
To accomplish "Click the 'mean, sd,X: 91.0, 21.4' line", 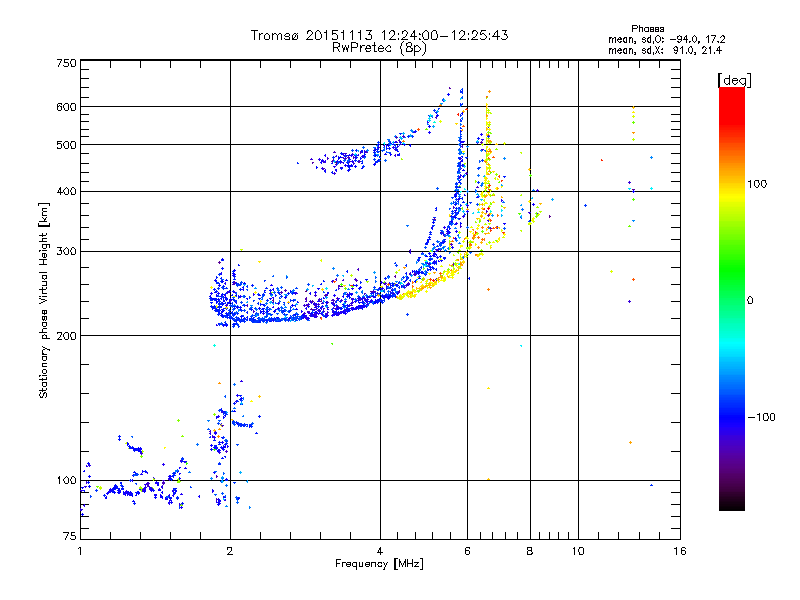I will (x=665, y=50).
